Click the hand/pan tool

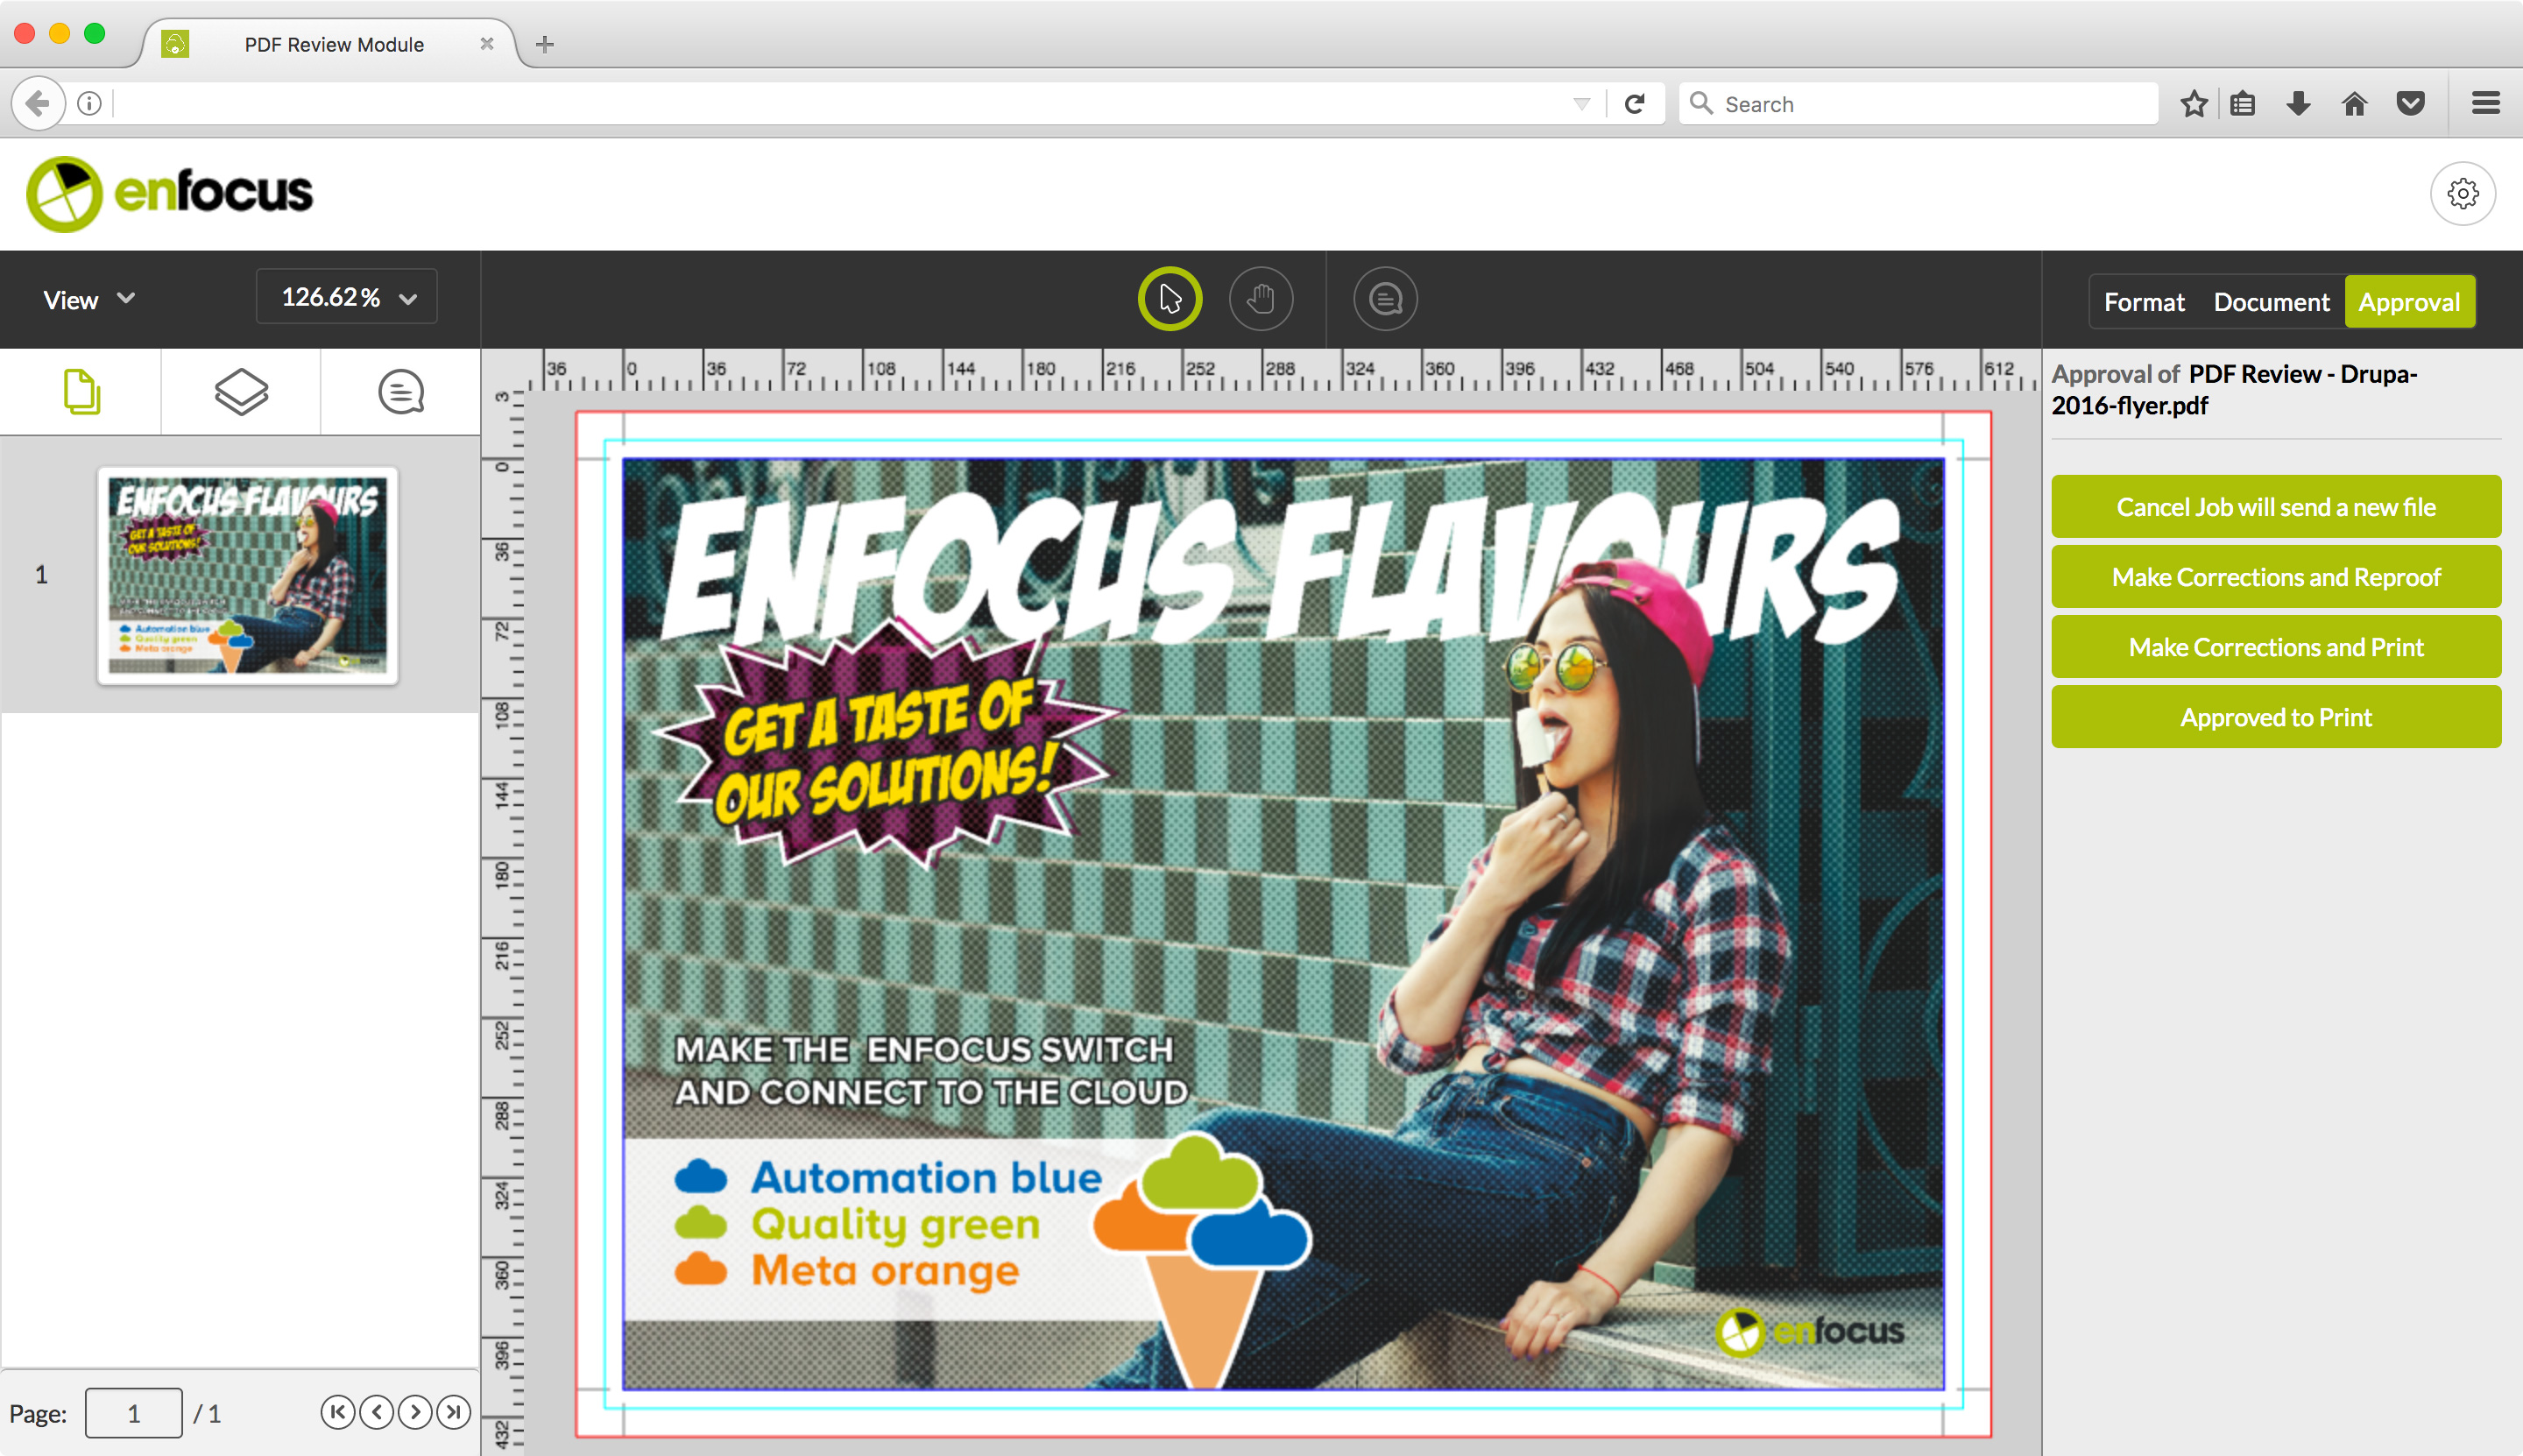[1261, 298]
